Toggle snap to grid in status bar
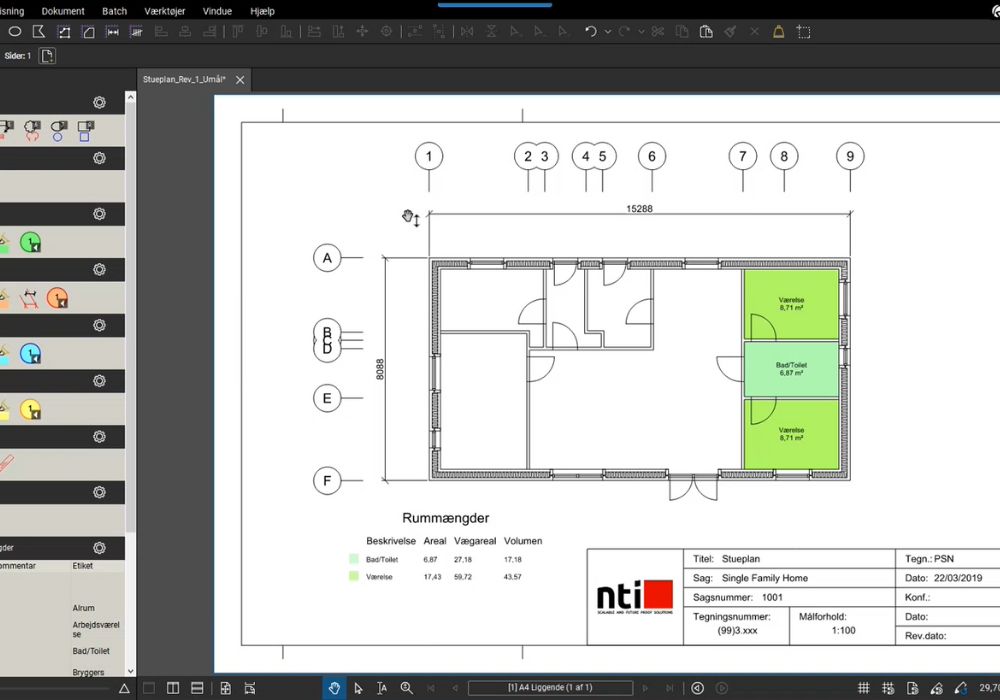Screen dimensions: 1000x700 click(888, 688)
